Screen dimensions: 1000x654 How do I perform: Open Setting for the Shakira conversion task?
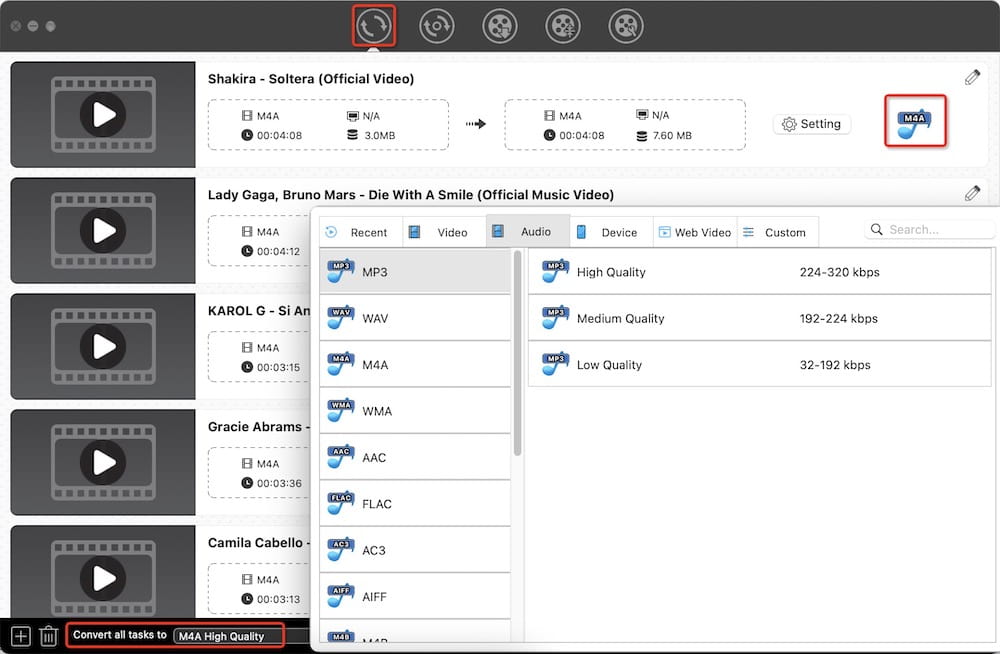(x=812, y=124)
